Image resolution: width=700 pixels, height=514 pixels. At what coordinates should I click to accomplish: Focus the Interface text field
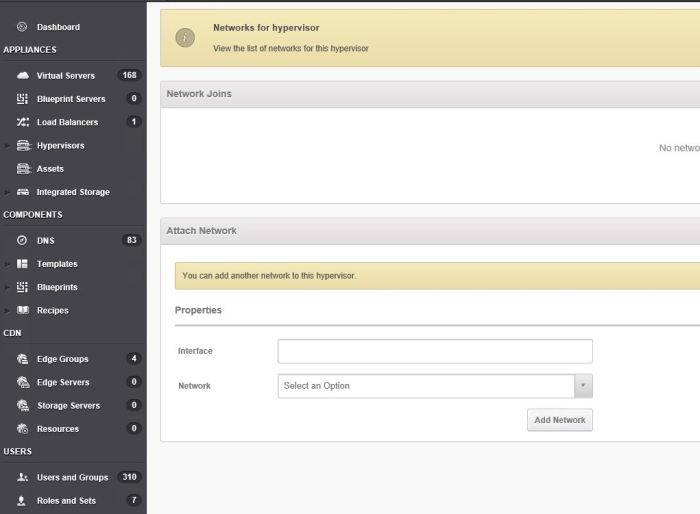tap(435, 351)
